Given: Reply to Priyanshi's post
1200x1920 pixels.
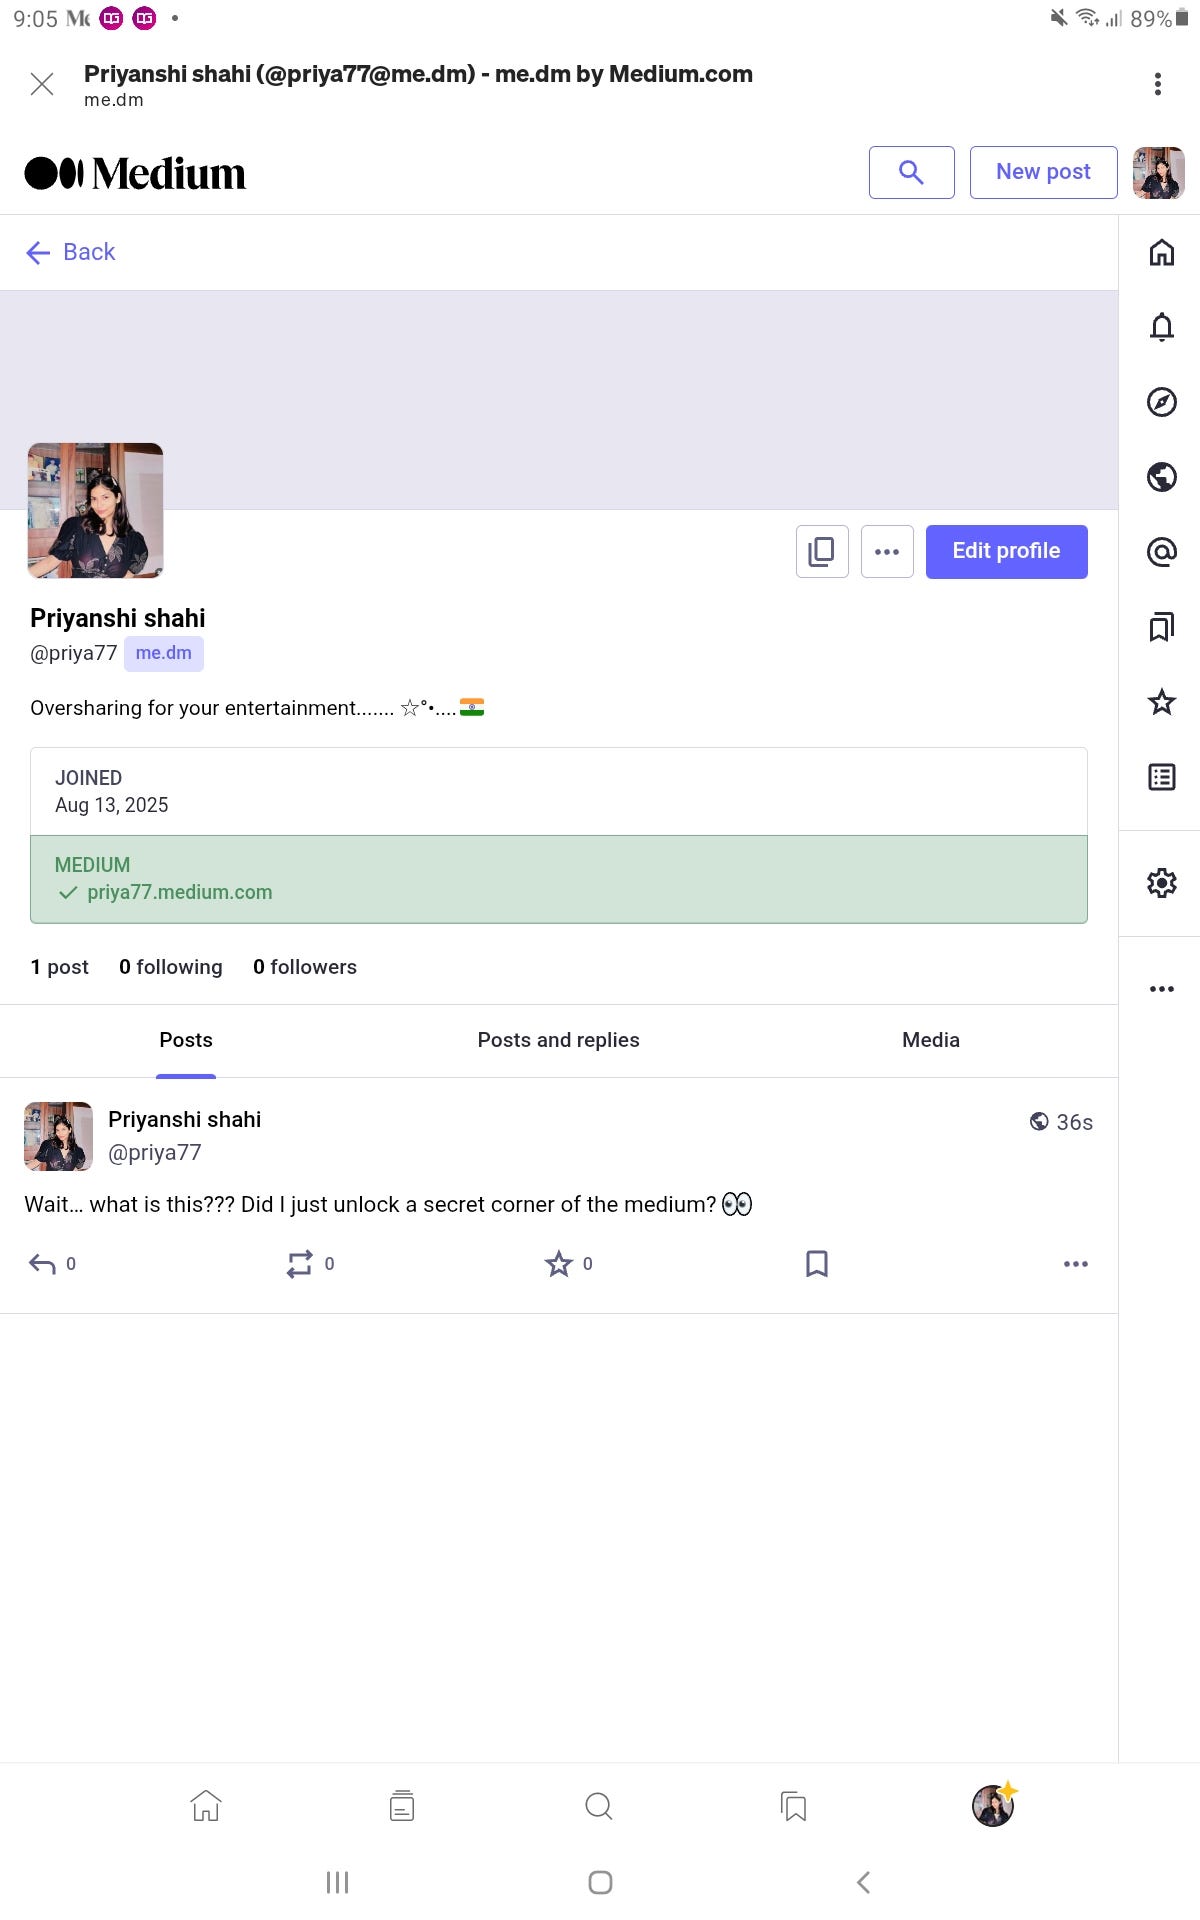Looking at the screenshot, I should tap(44, 1263).
